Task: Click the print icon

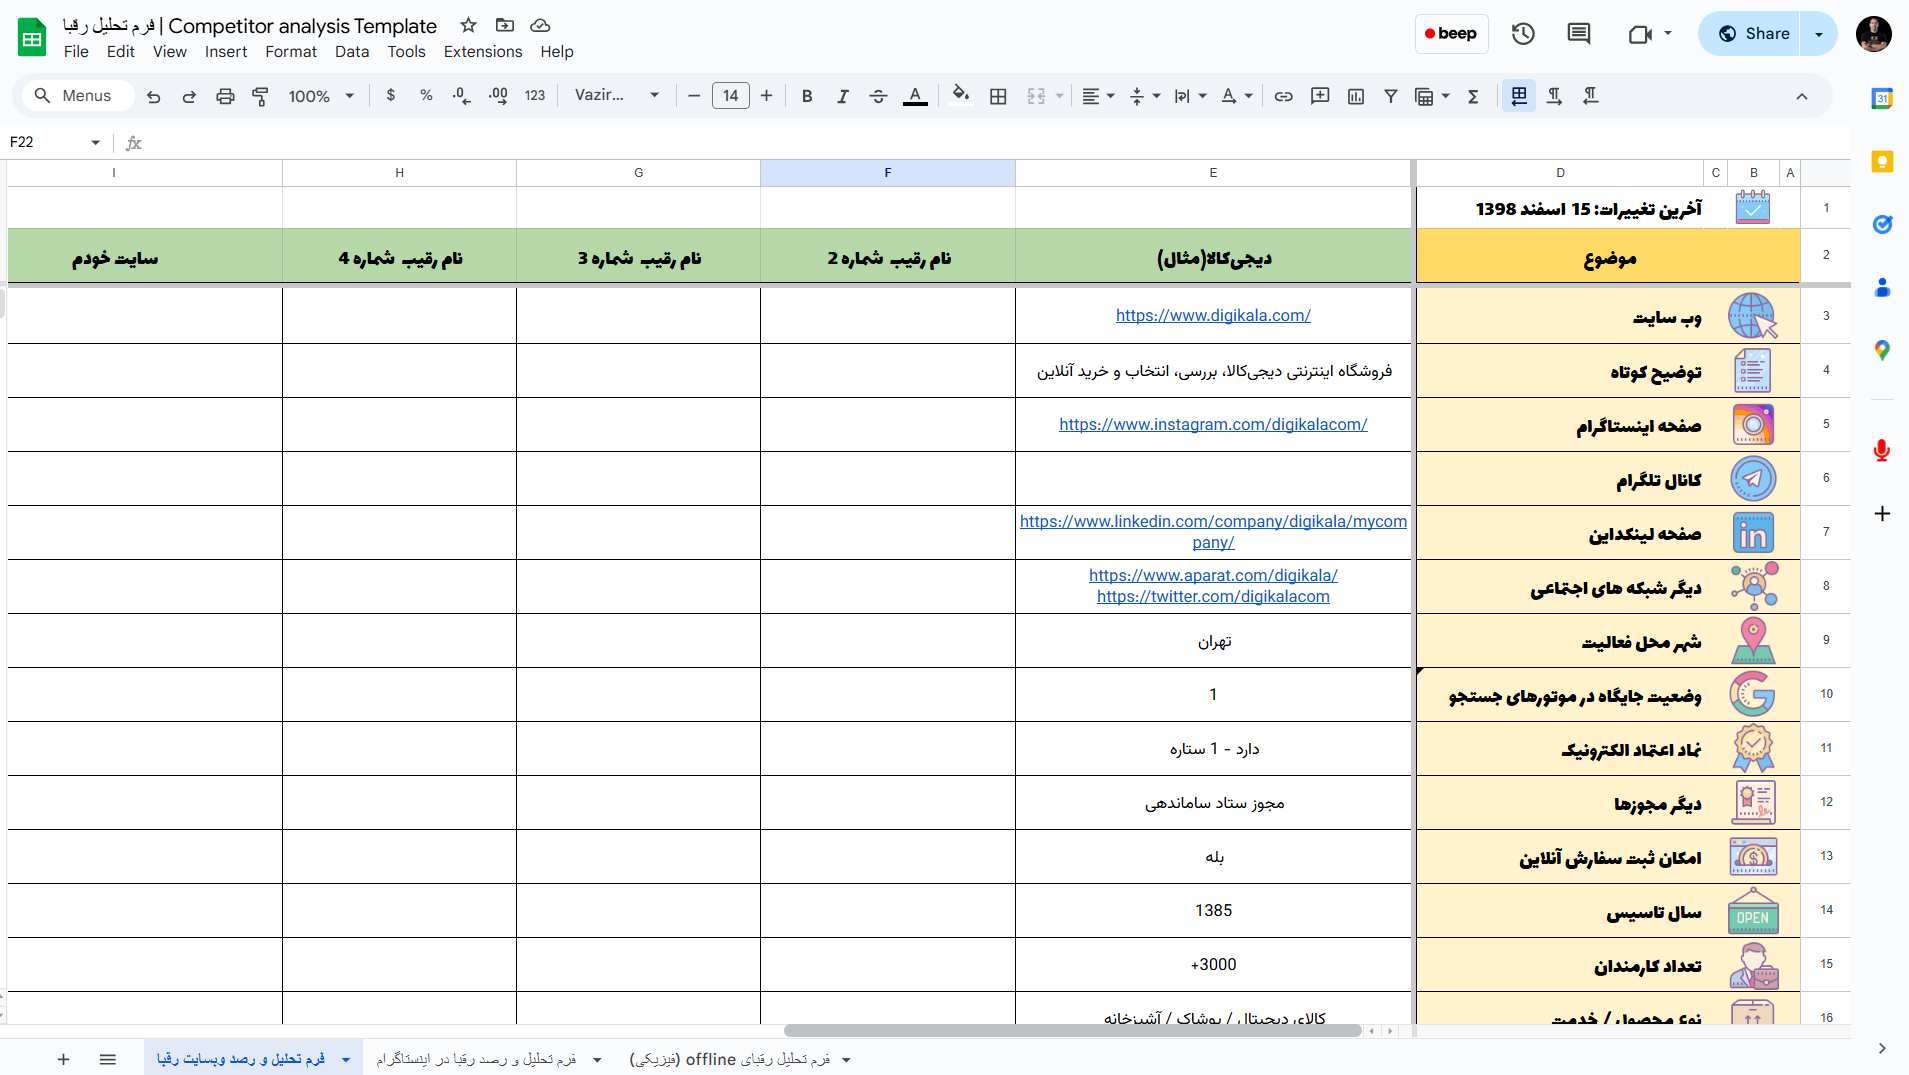Action: pyautogui.click(x=225, y=96)
